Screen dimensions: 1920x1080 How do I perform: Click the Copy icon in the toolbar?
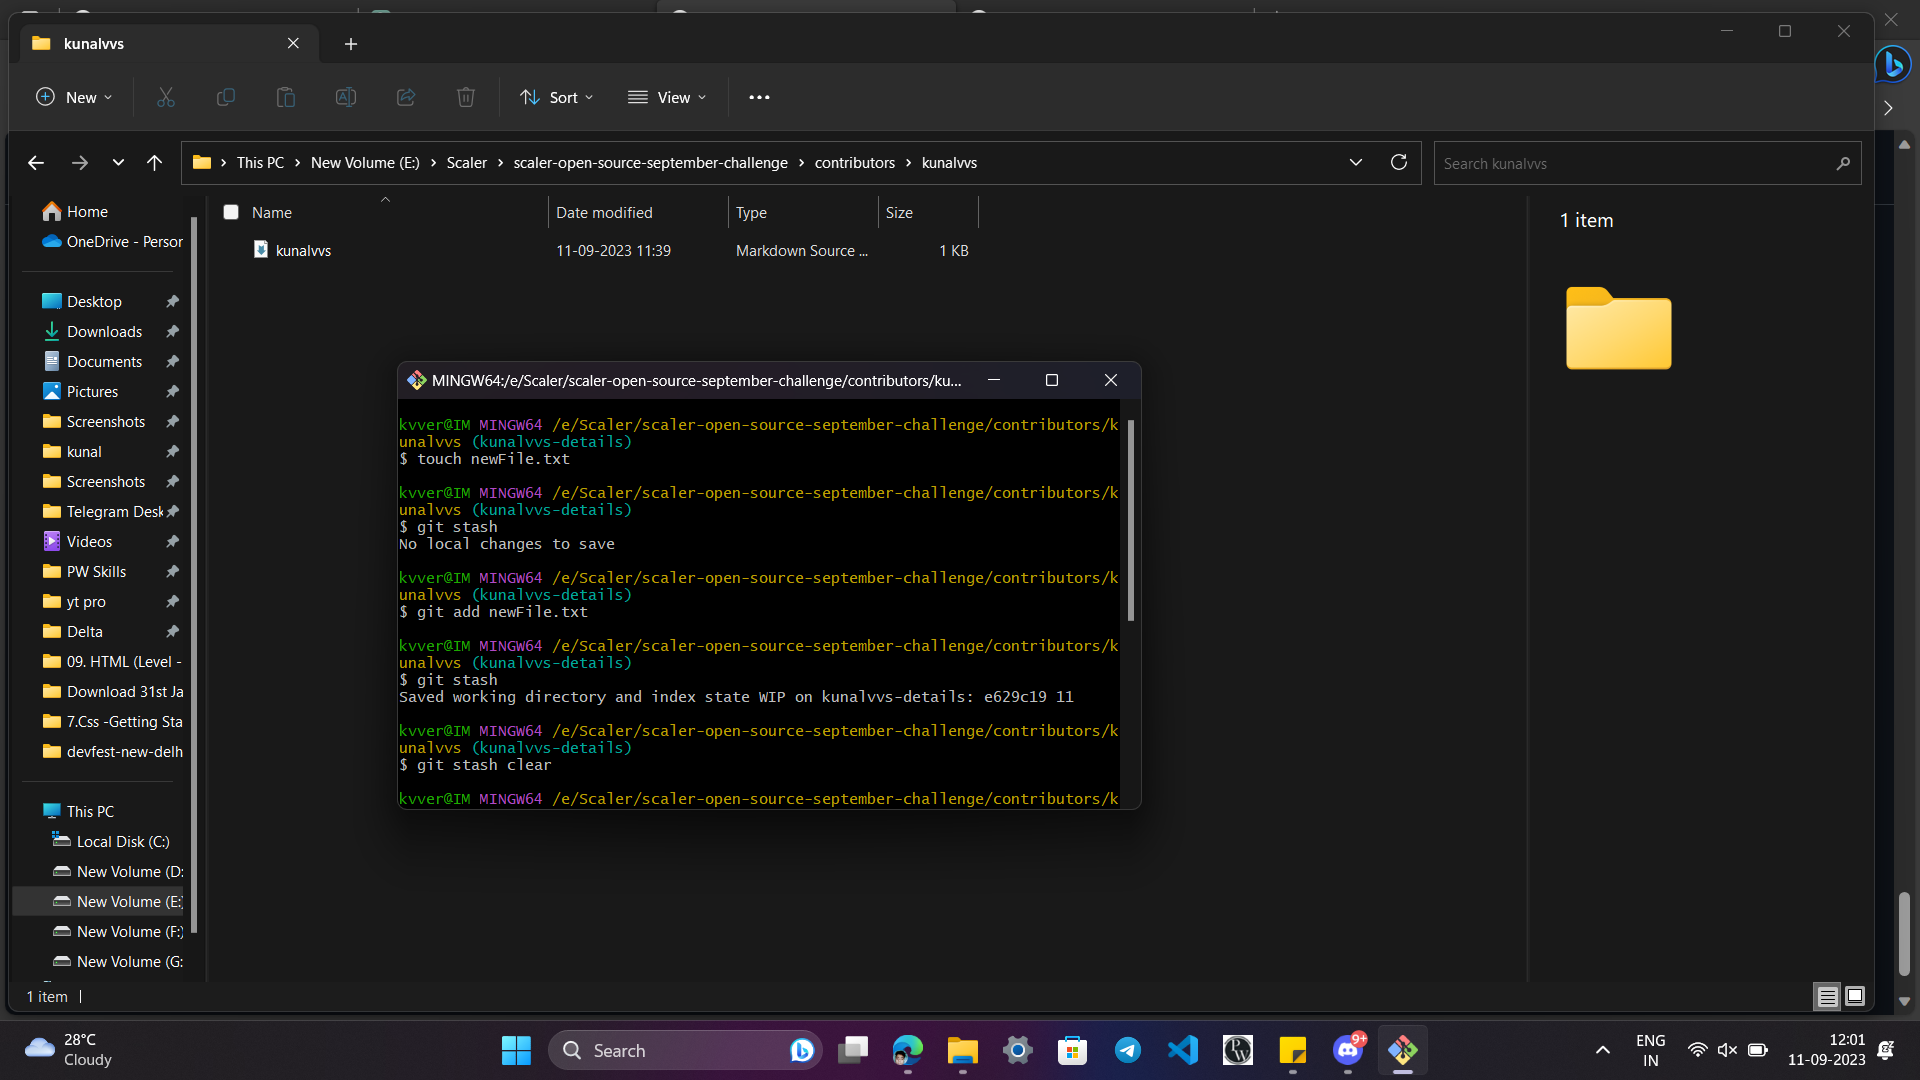pyautogui.click(x=225, y=97)
